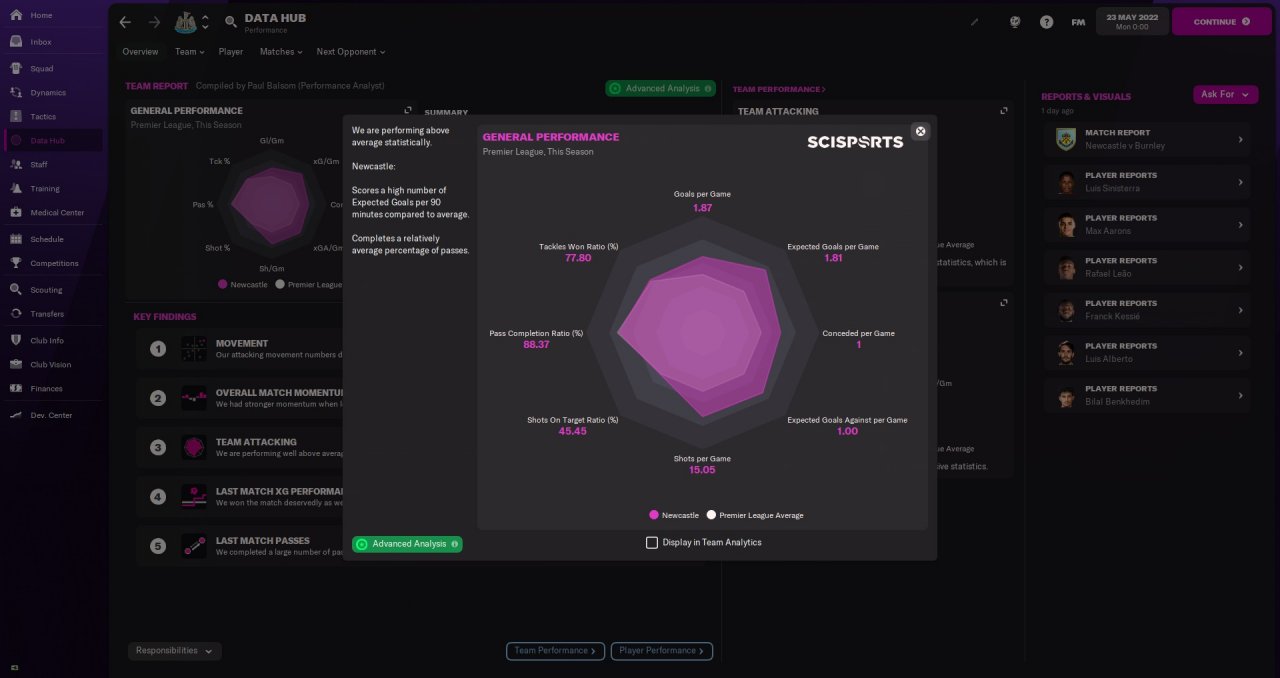
Task: Go forward with the right arrow
Action: pyautogui.click(x=154, y=22)
